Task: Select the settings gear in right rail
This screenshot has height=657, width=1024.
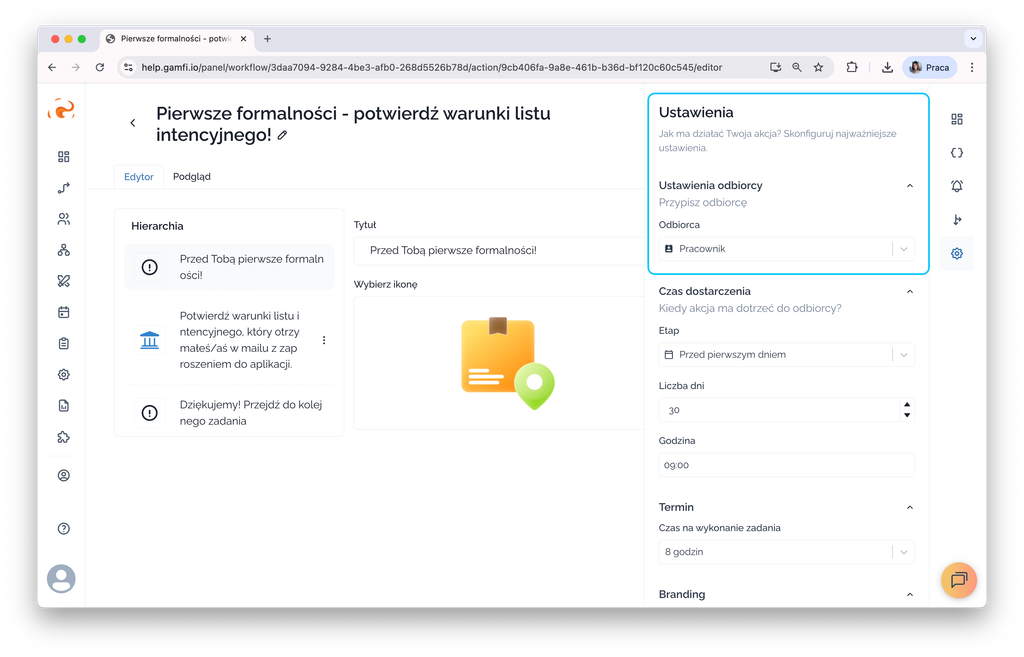Action: pos(957,254)
